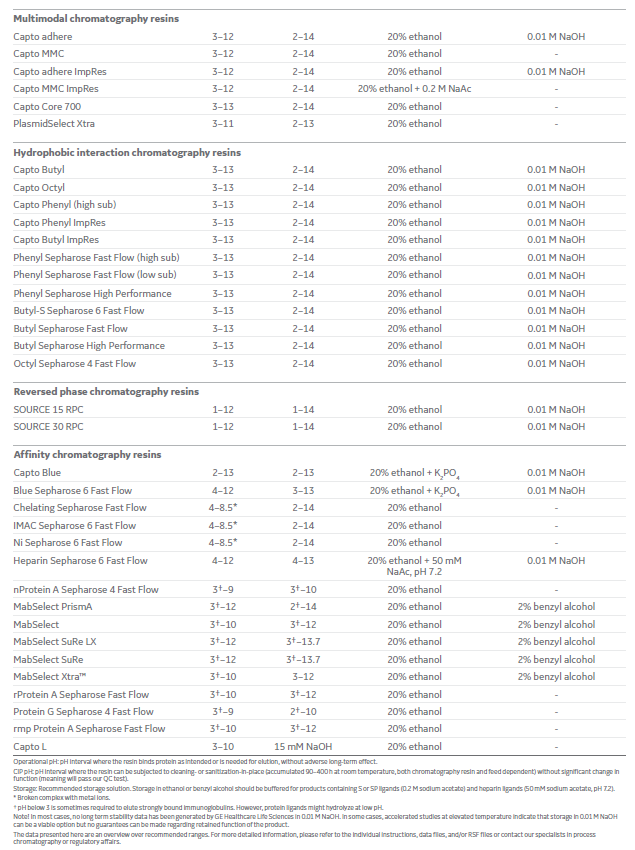Image resolution: width=635 pixels, height=850 pixels.
Task: Click 'Phenyl Sepharose Fast Flow (high sub)' name
Action: coord(96,257)
